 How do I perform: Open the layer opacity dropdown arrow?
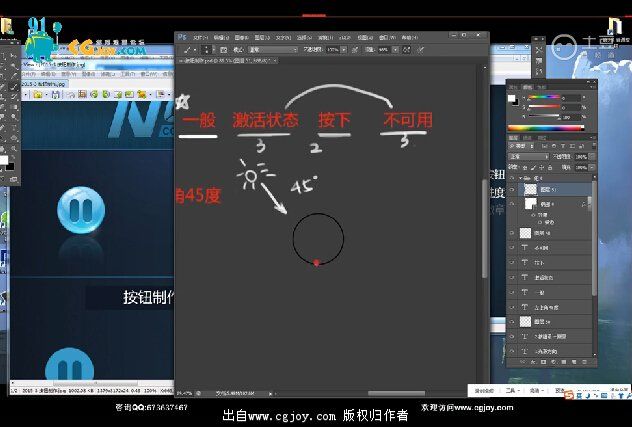click(x=592, y=156)
